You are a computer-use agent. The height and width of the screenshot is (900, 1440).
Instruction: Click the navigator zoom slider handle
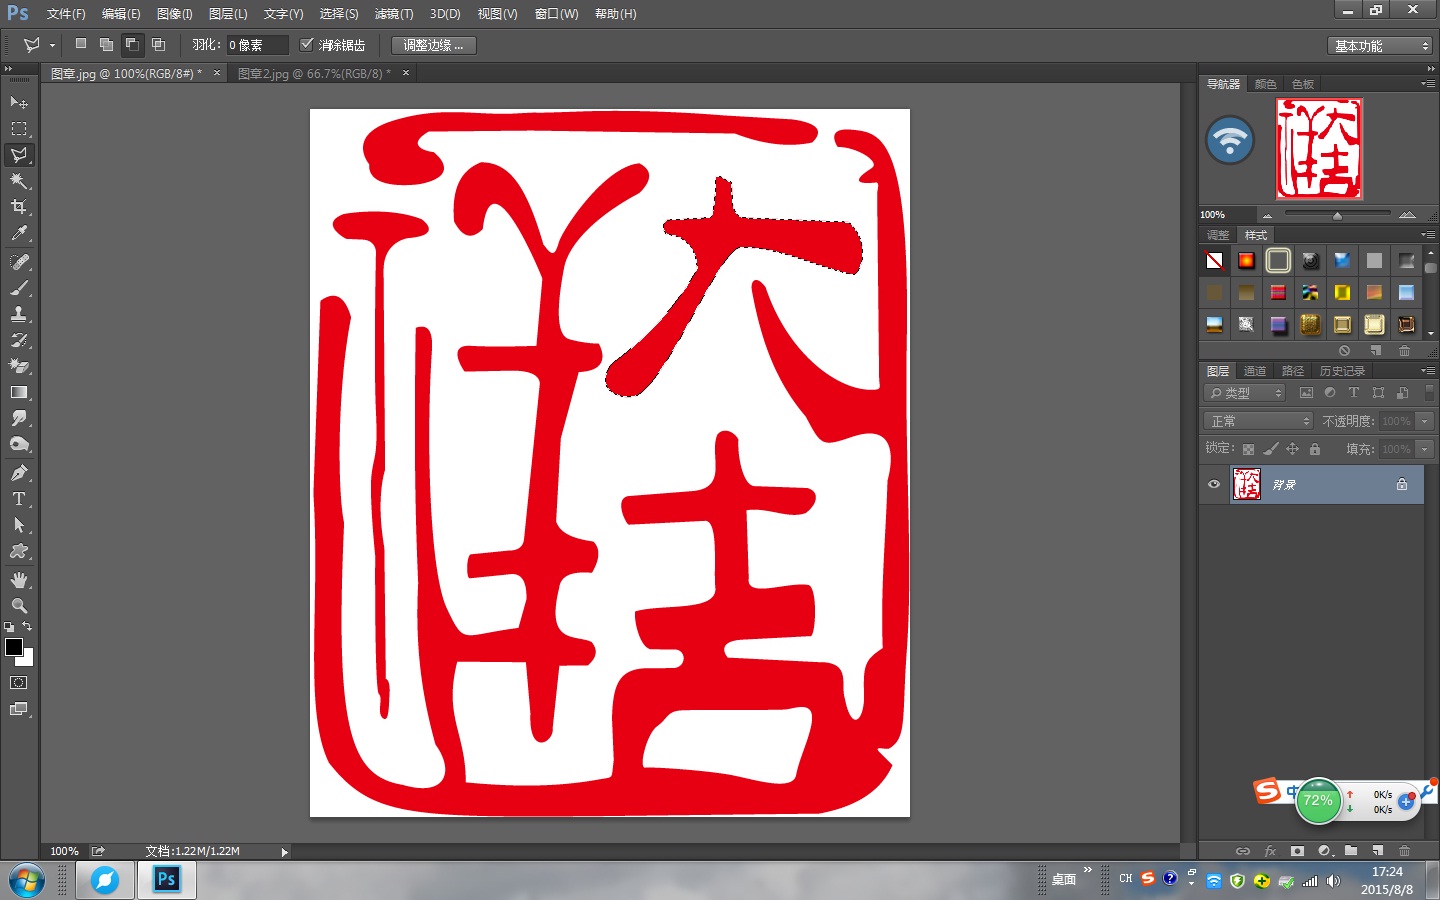[x=1337, y=216]
